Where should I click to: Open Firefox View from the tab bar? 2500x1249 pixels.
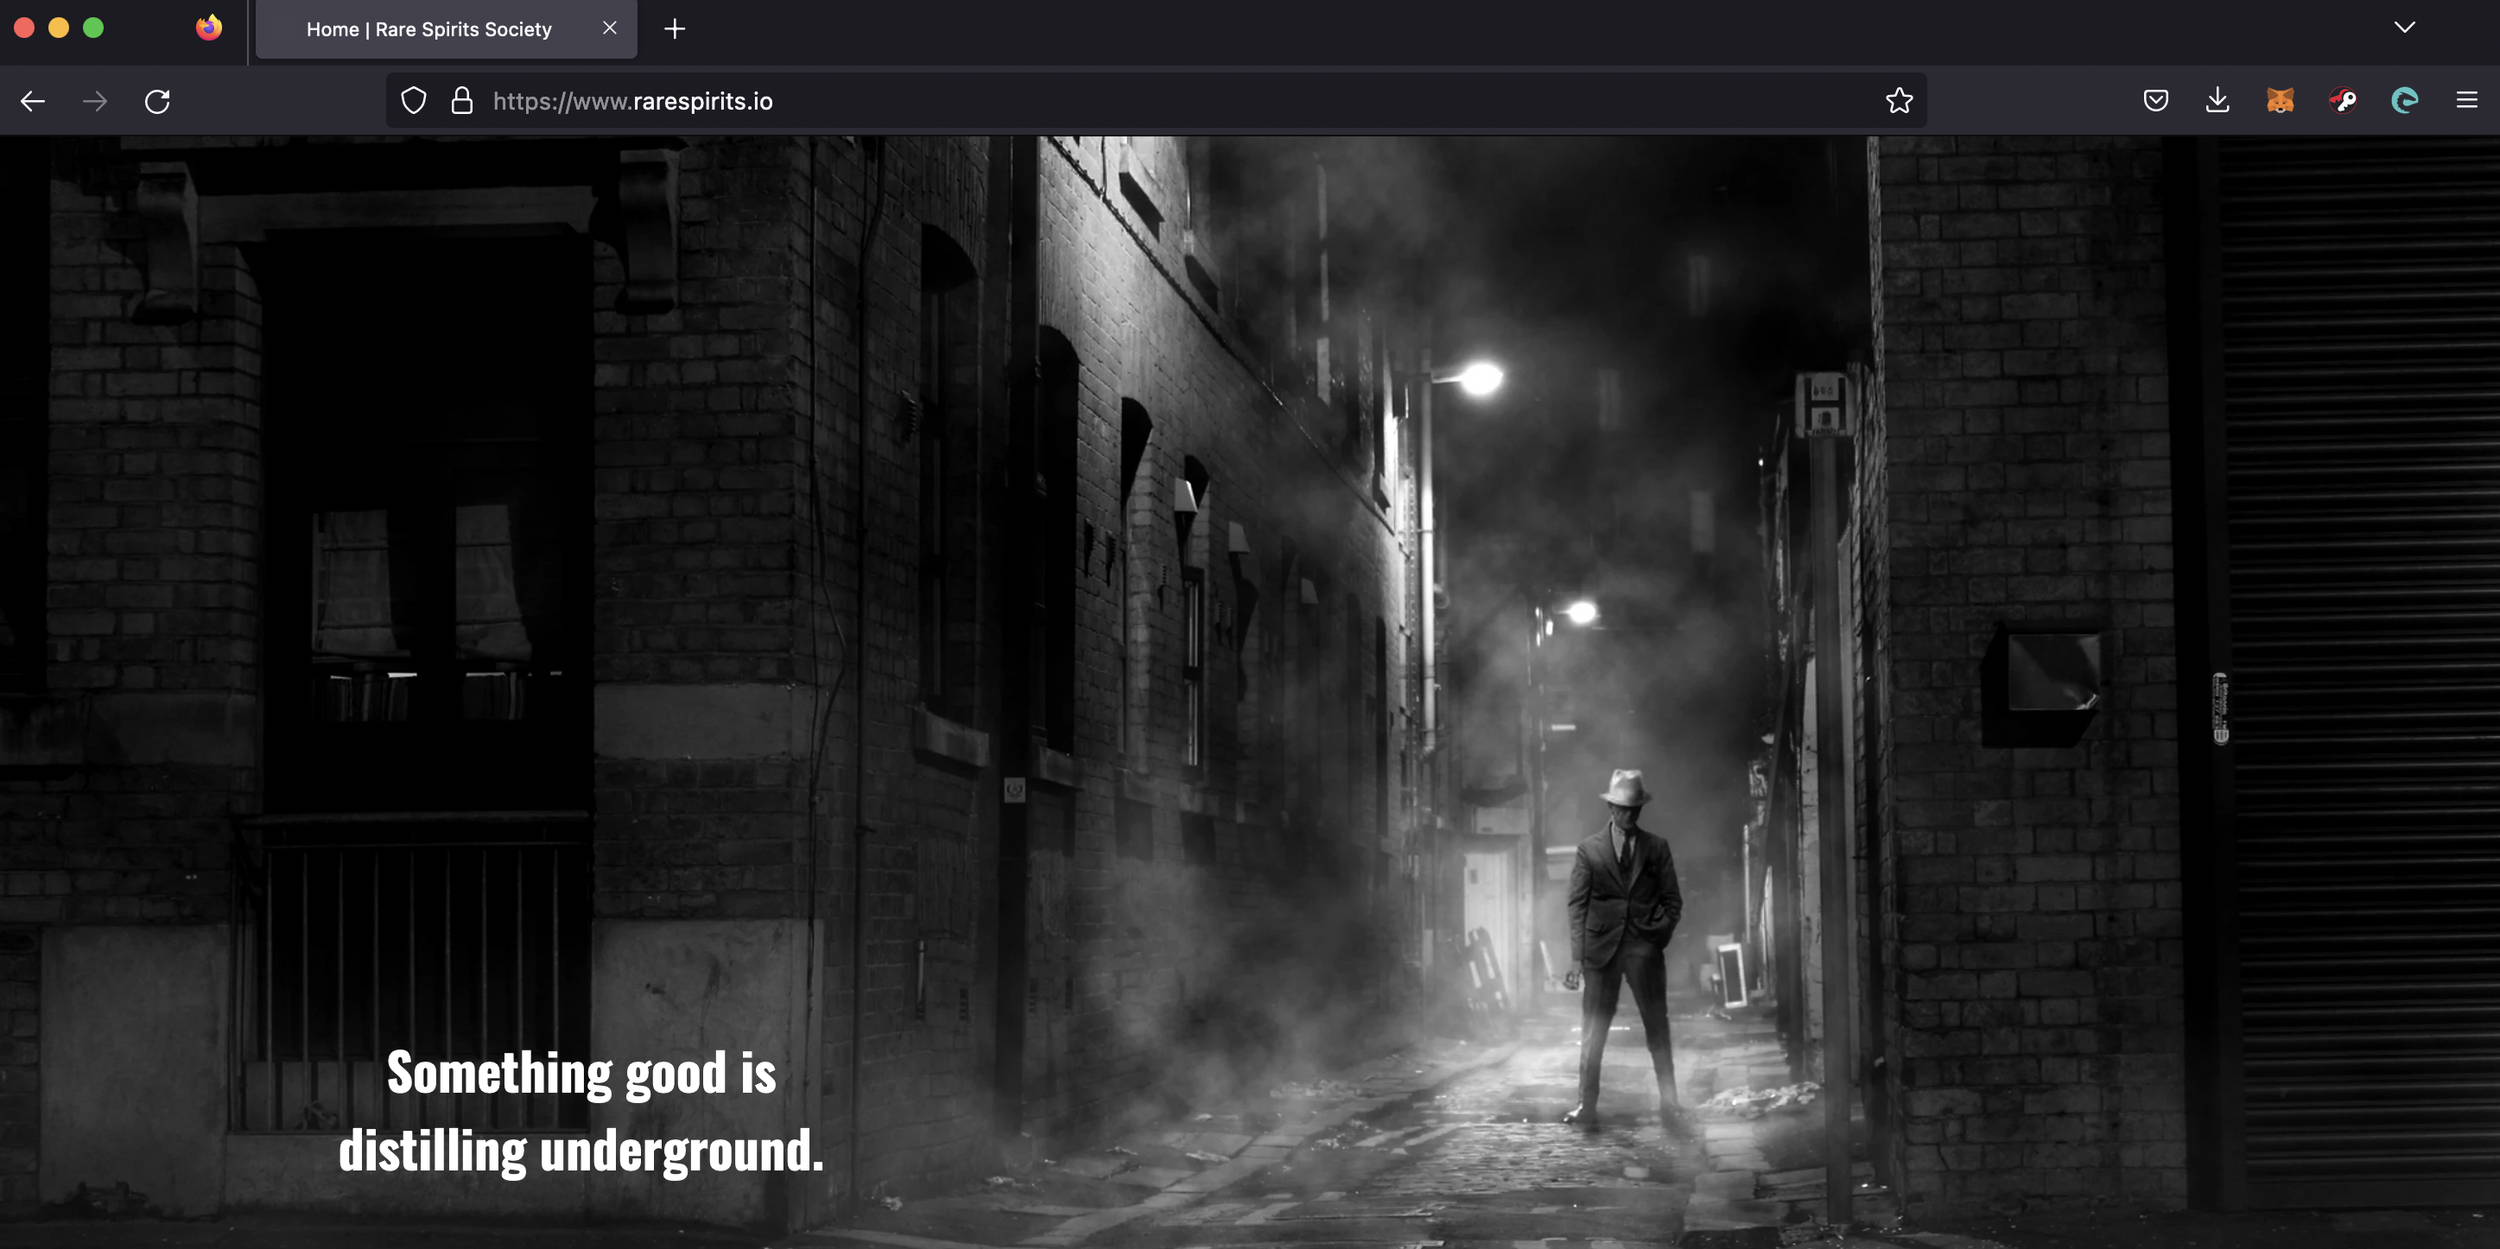click(x=208, y=28)
